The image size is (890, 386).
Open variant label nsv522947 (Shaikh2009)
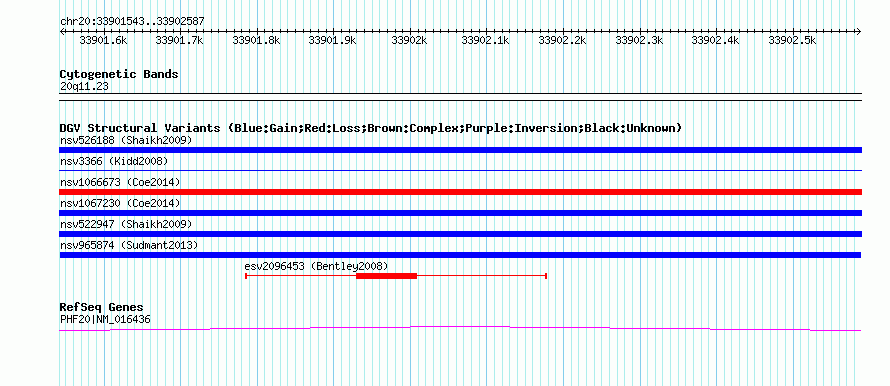click(x=126, y=224)
